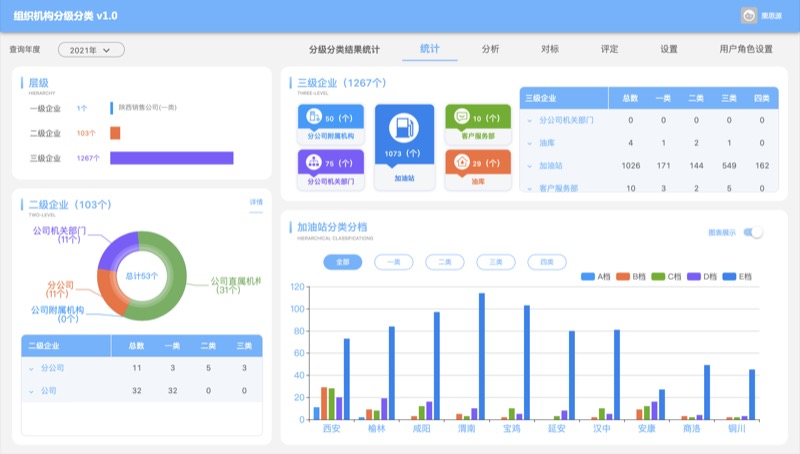Screen dimensions: 800x454
Task: Click the 549 value in 加油站 row
Action: 729,166
